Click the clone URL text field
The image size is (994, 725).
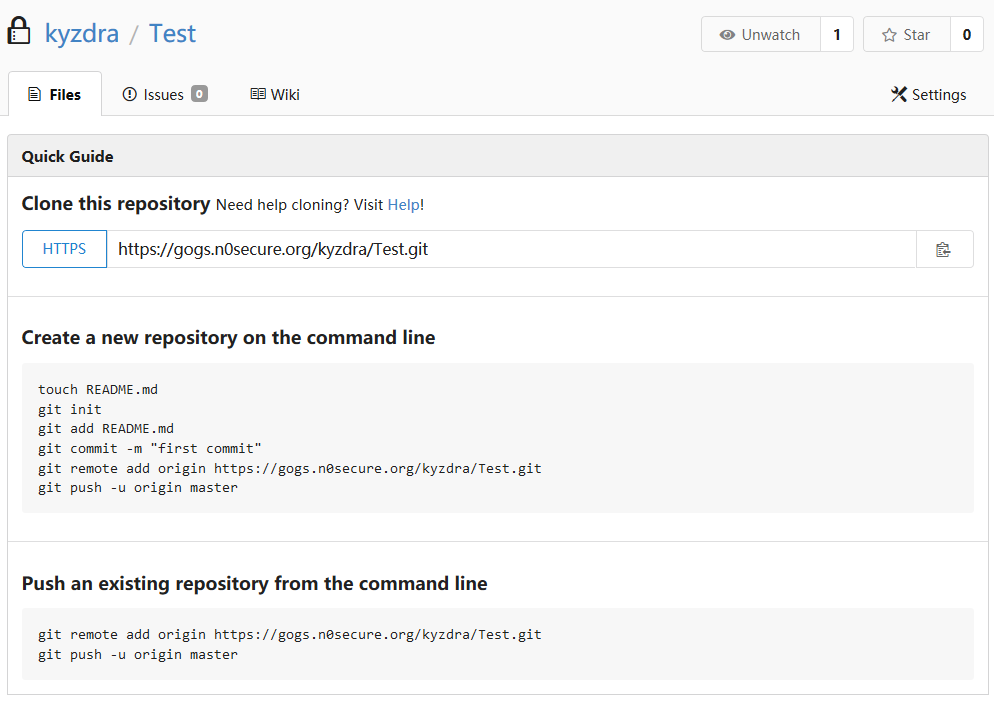coord(511,249)
